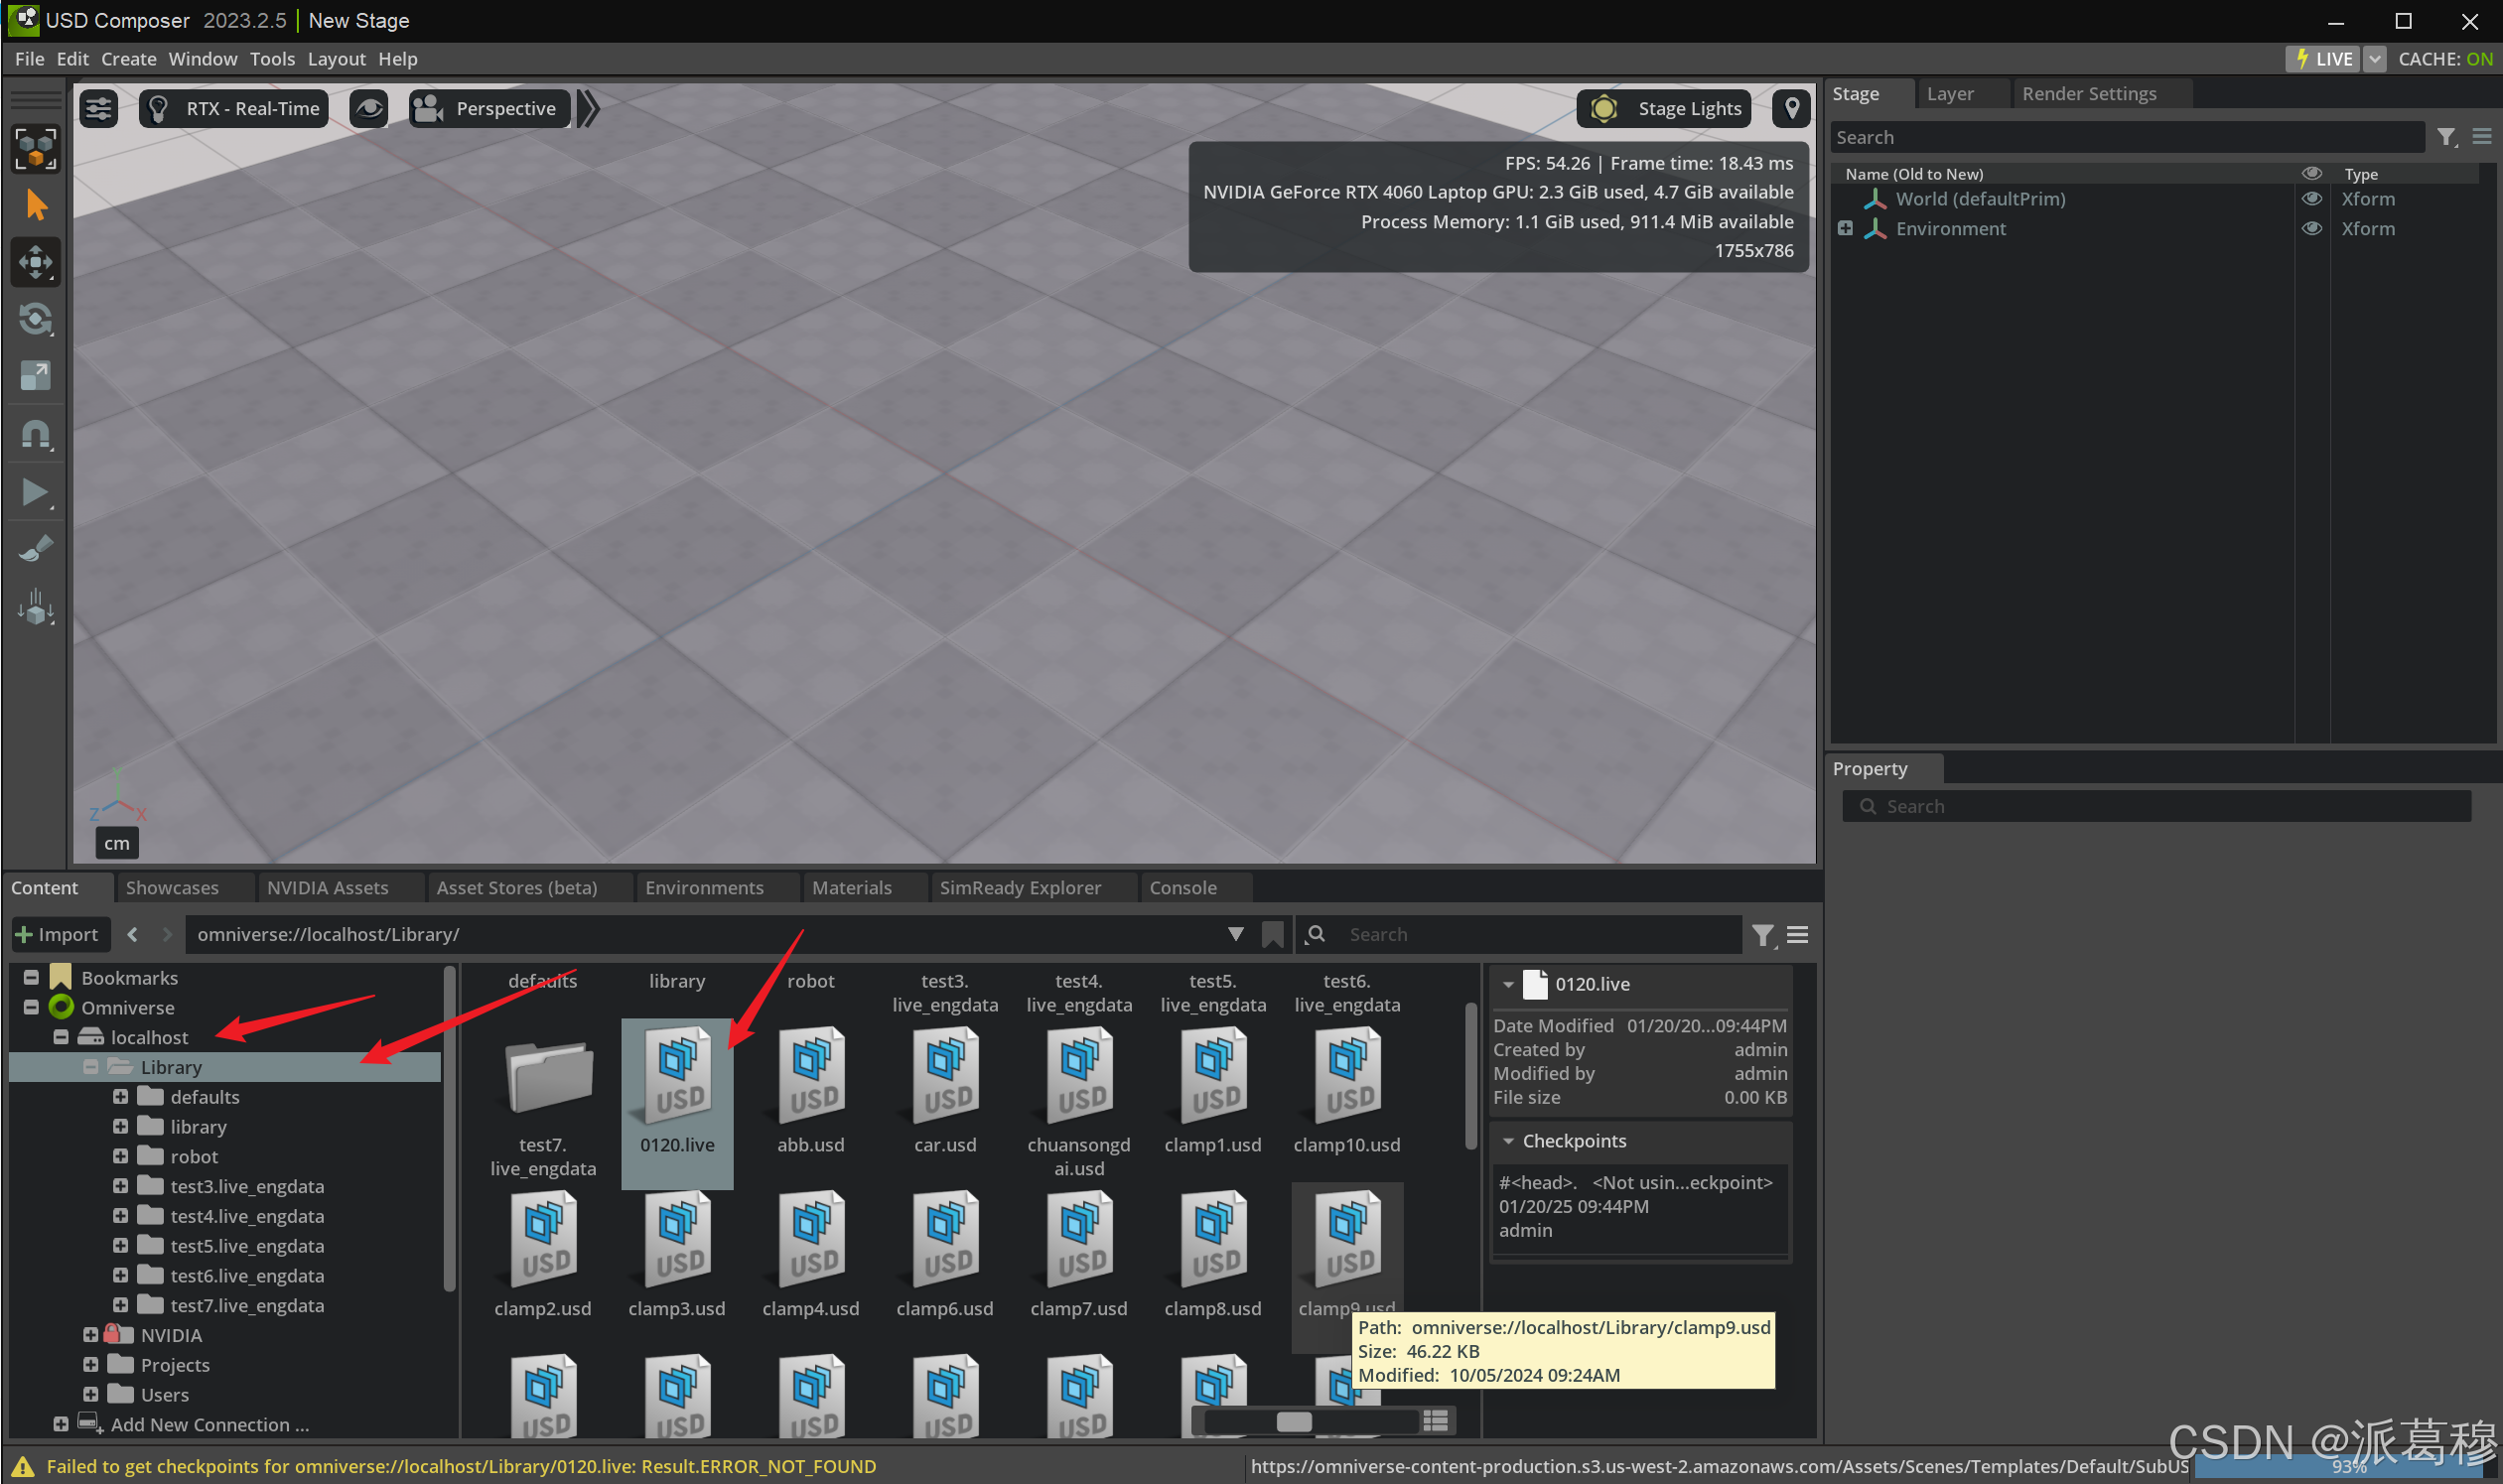Expand the Environment prim in the Stage tree
Image resolution: width=2503 pixels, height=1484 pixels.
(1845, 228)
